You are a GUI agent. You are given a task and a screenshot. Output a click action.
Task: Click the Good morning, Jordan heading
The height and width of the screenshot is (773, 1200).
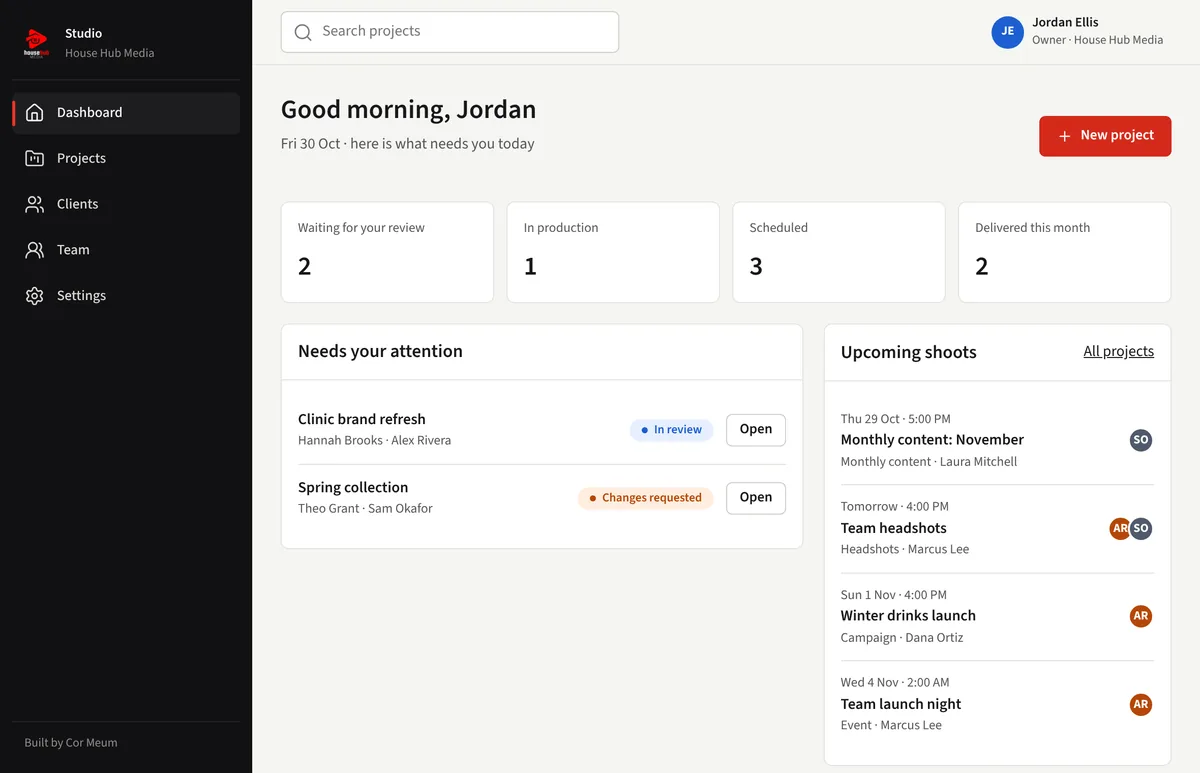tap(408, 110)
